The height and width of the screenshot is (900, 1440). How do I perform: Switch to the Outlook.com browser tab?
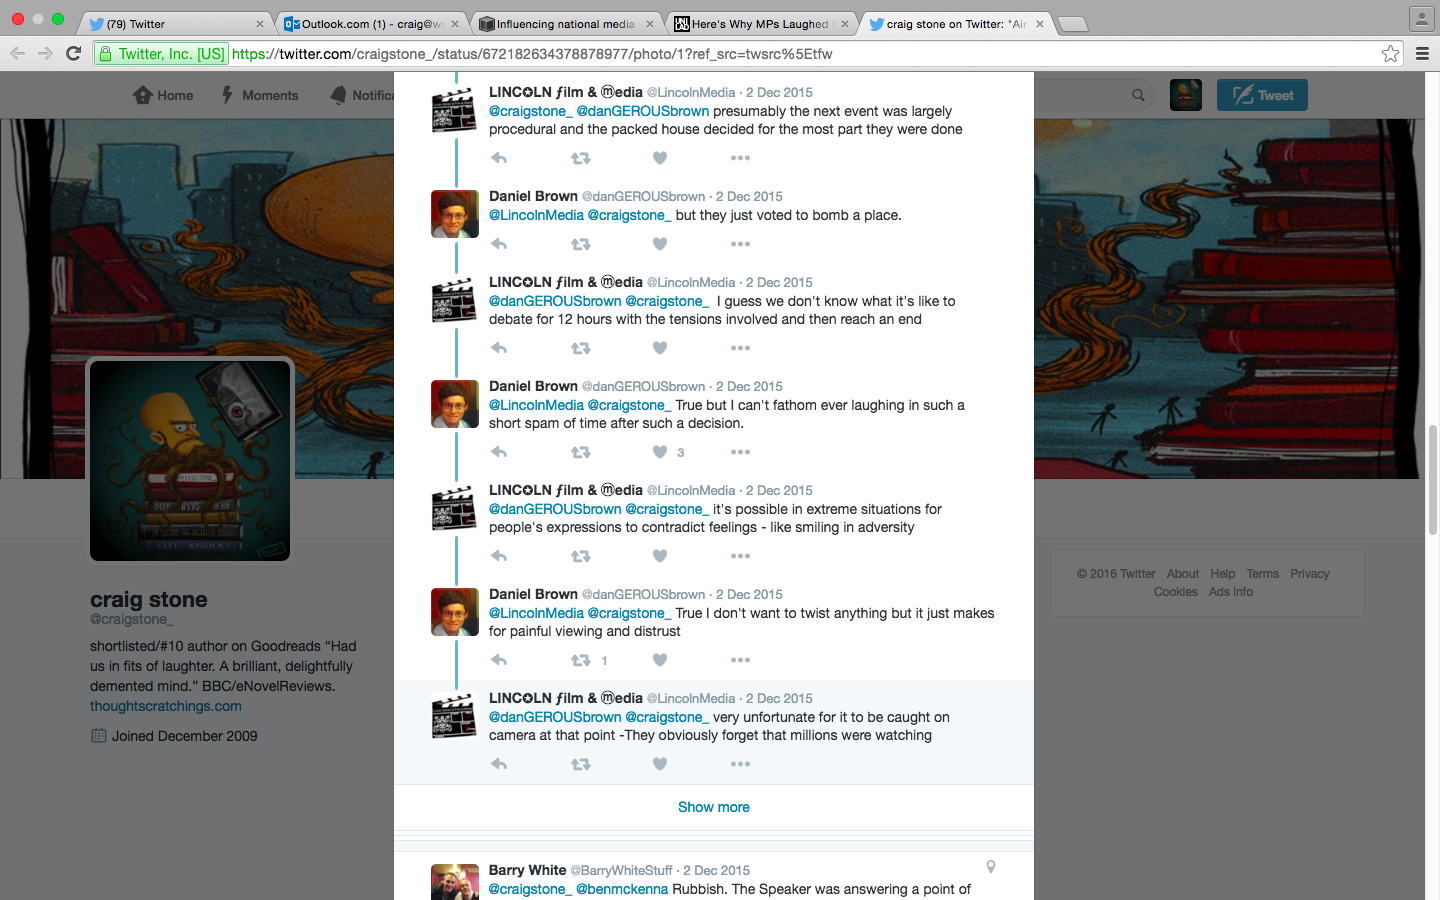click(371, 24)
